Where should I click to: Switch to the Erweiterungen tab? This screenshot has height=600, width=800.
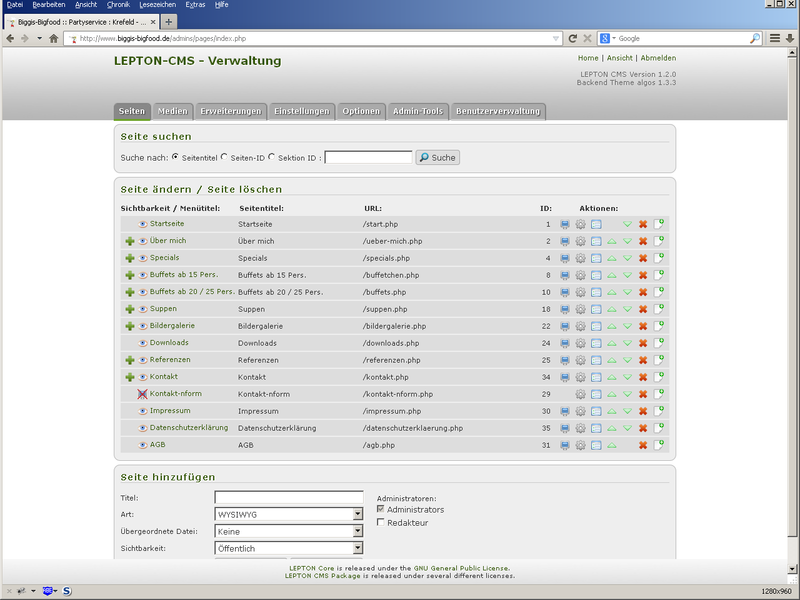pos(231,111)
